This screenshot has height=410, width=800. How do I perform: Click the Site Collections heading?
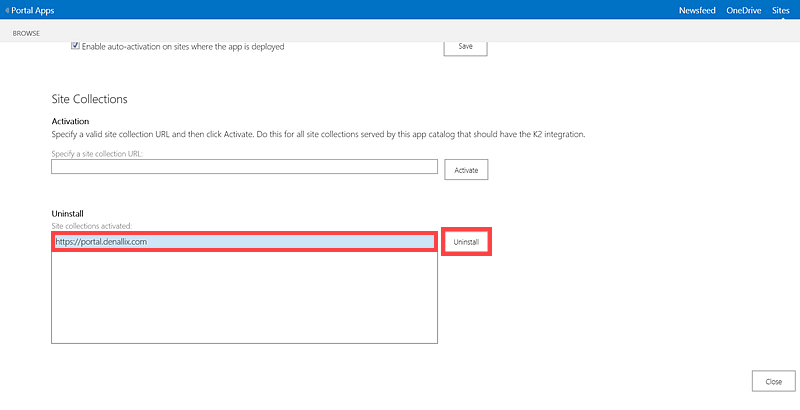[x=90, y=99]
